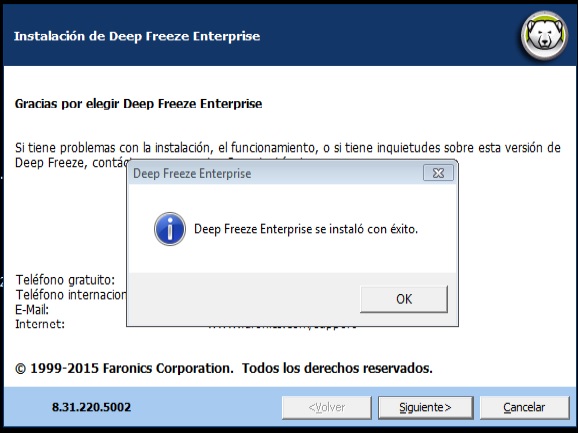Click the Todos los derechos reservados text
Image resolution: width=578 pixels, height=433 pixels.
[337, 368]
